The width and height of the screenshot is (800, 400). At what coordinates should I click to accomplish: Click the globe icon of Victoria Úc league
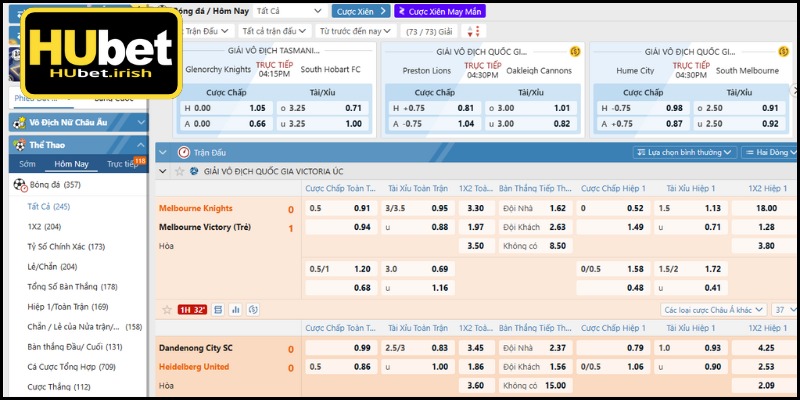click(194, 171)
